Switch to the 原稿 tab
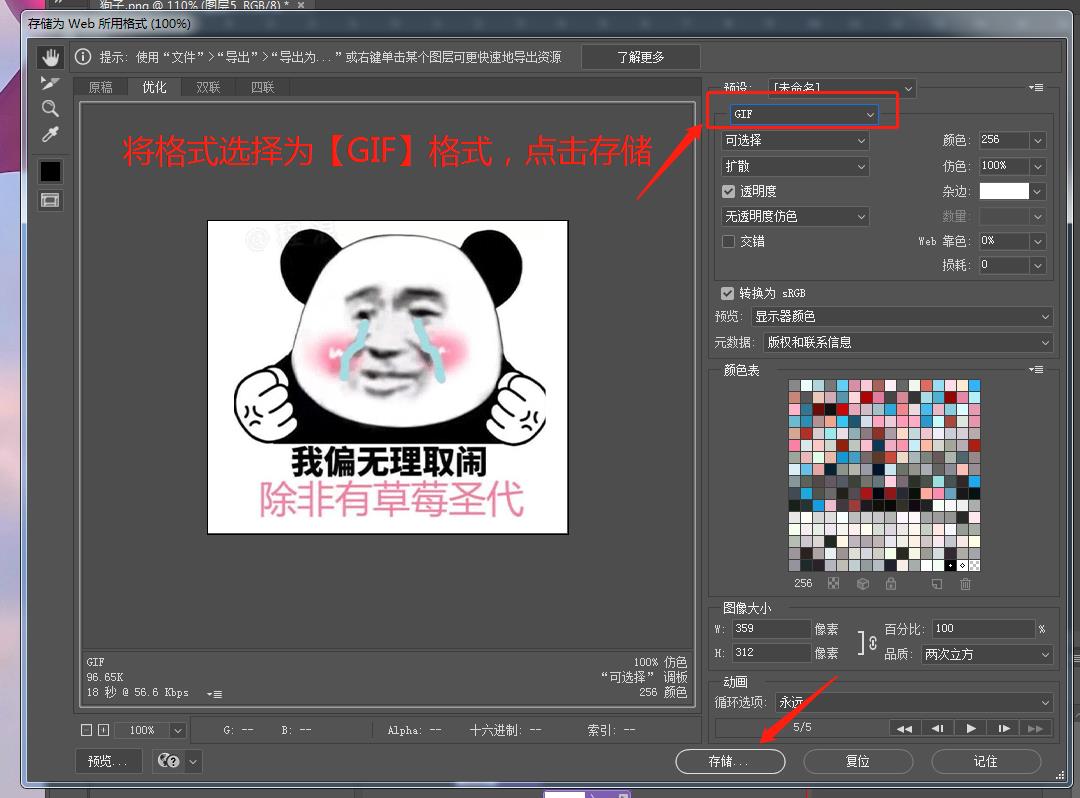The width and height of the screenshot is (1080, 798). click(x=101, y=87)
